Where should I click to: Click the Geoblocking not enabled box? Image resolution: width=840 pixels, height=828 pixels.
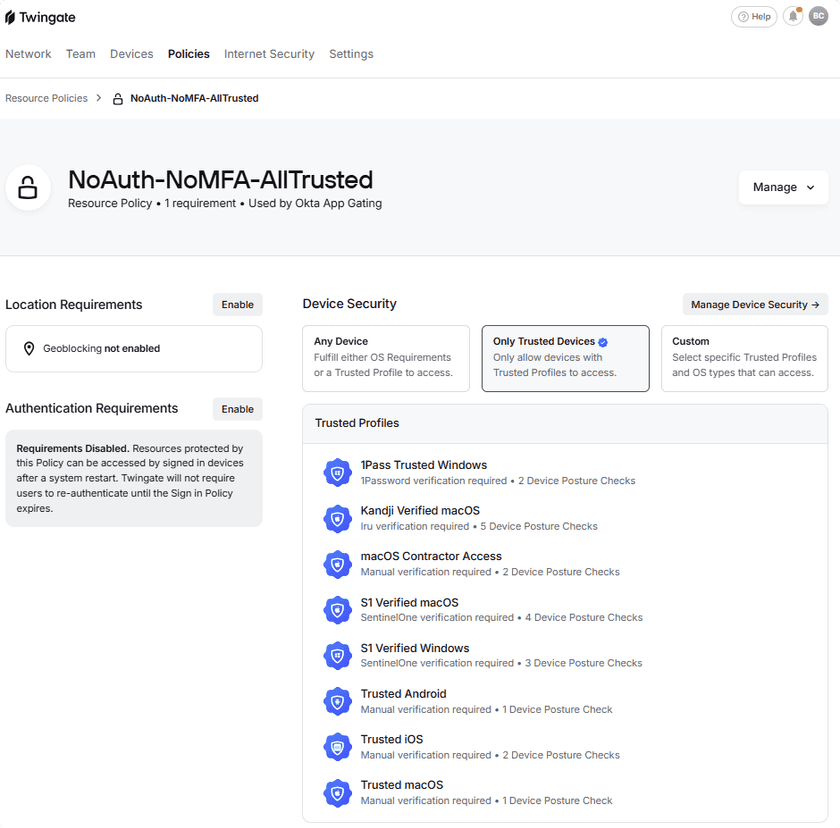point(134,349)
